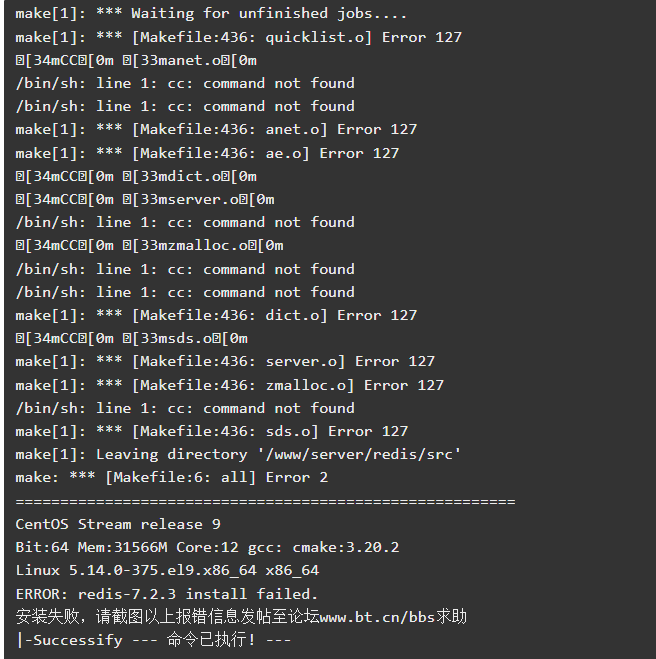Select the CC dict.o output line
This screenshot has height=659, width=656.
[136, 177]
